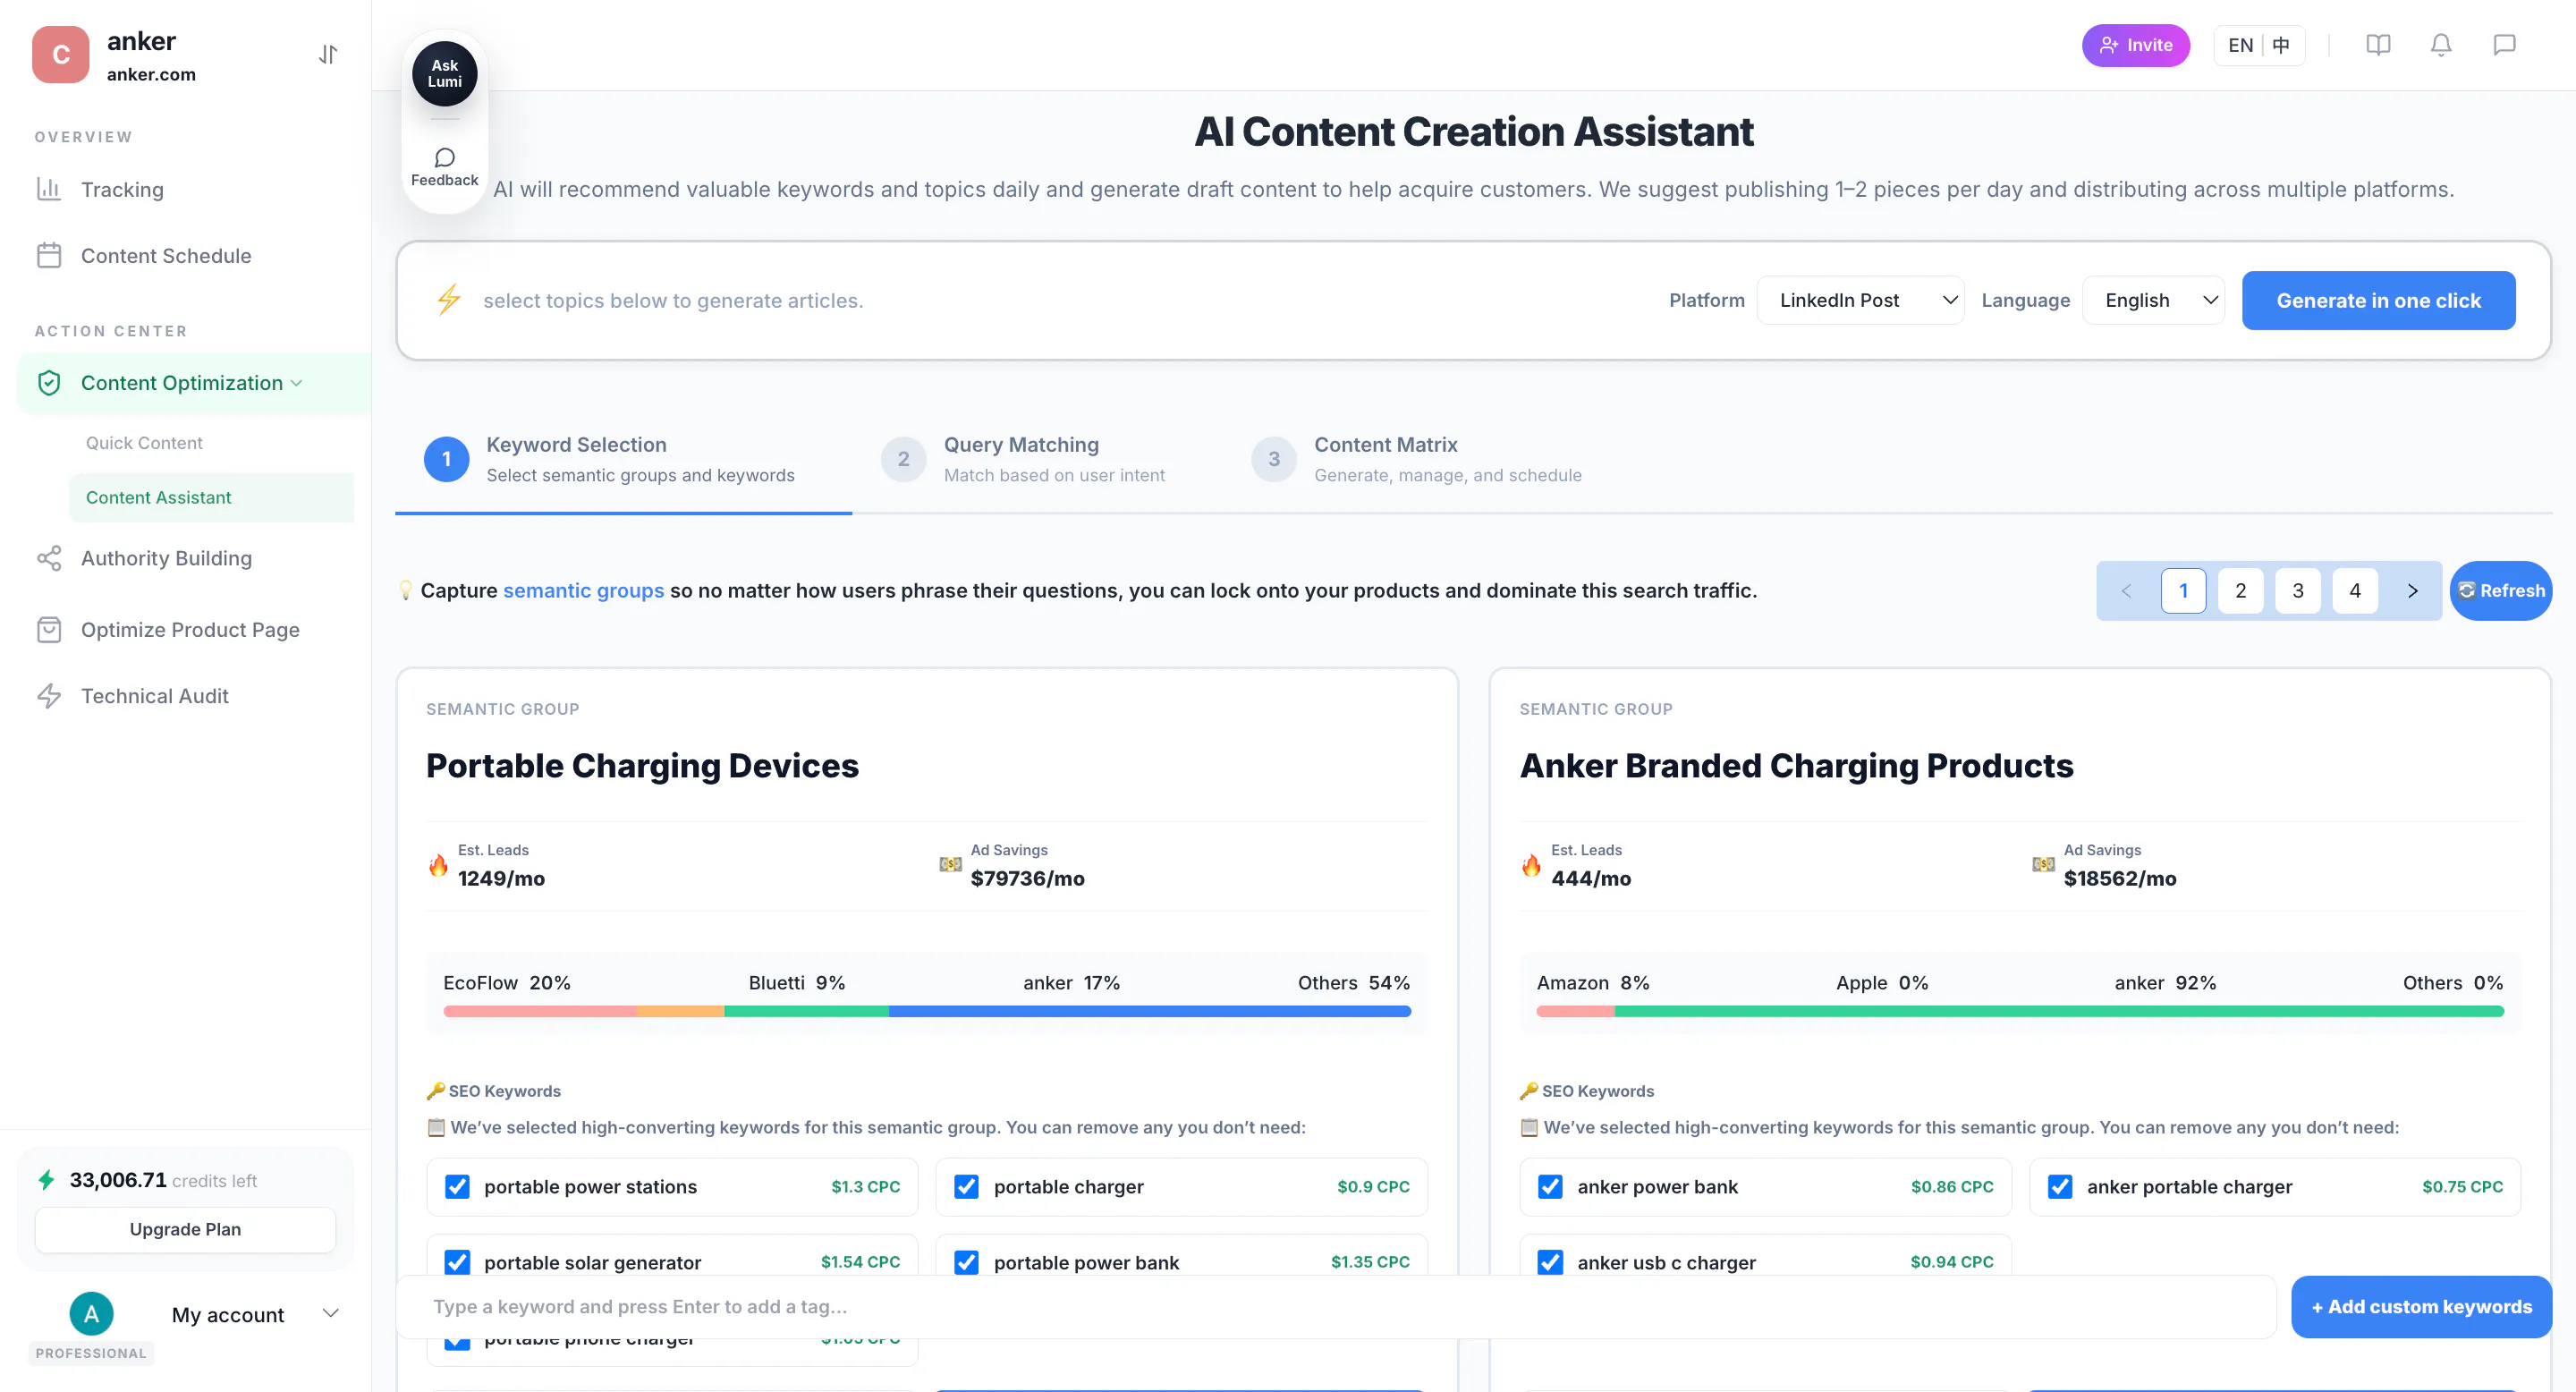2576x1392 pixels.
Task: Uncheck the portable power bank keyword
Action: pyautogui.click(x=966, y=1262)
